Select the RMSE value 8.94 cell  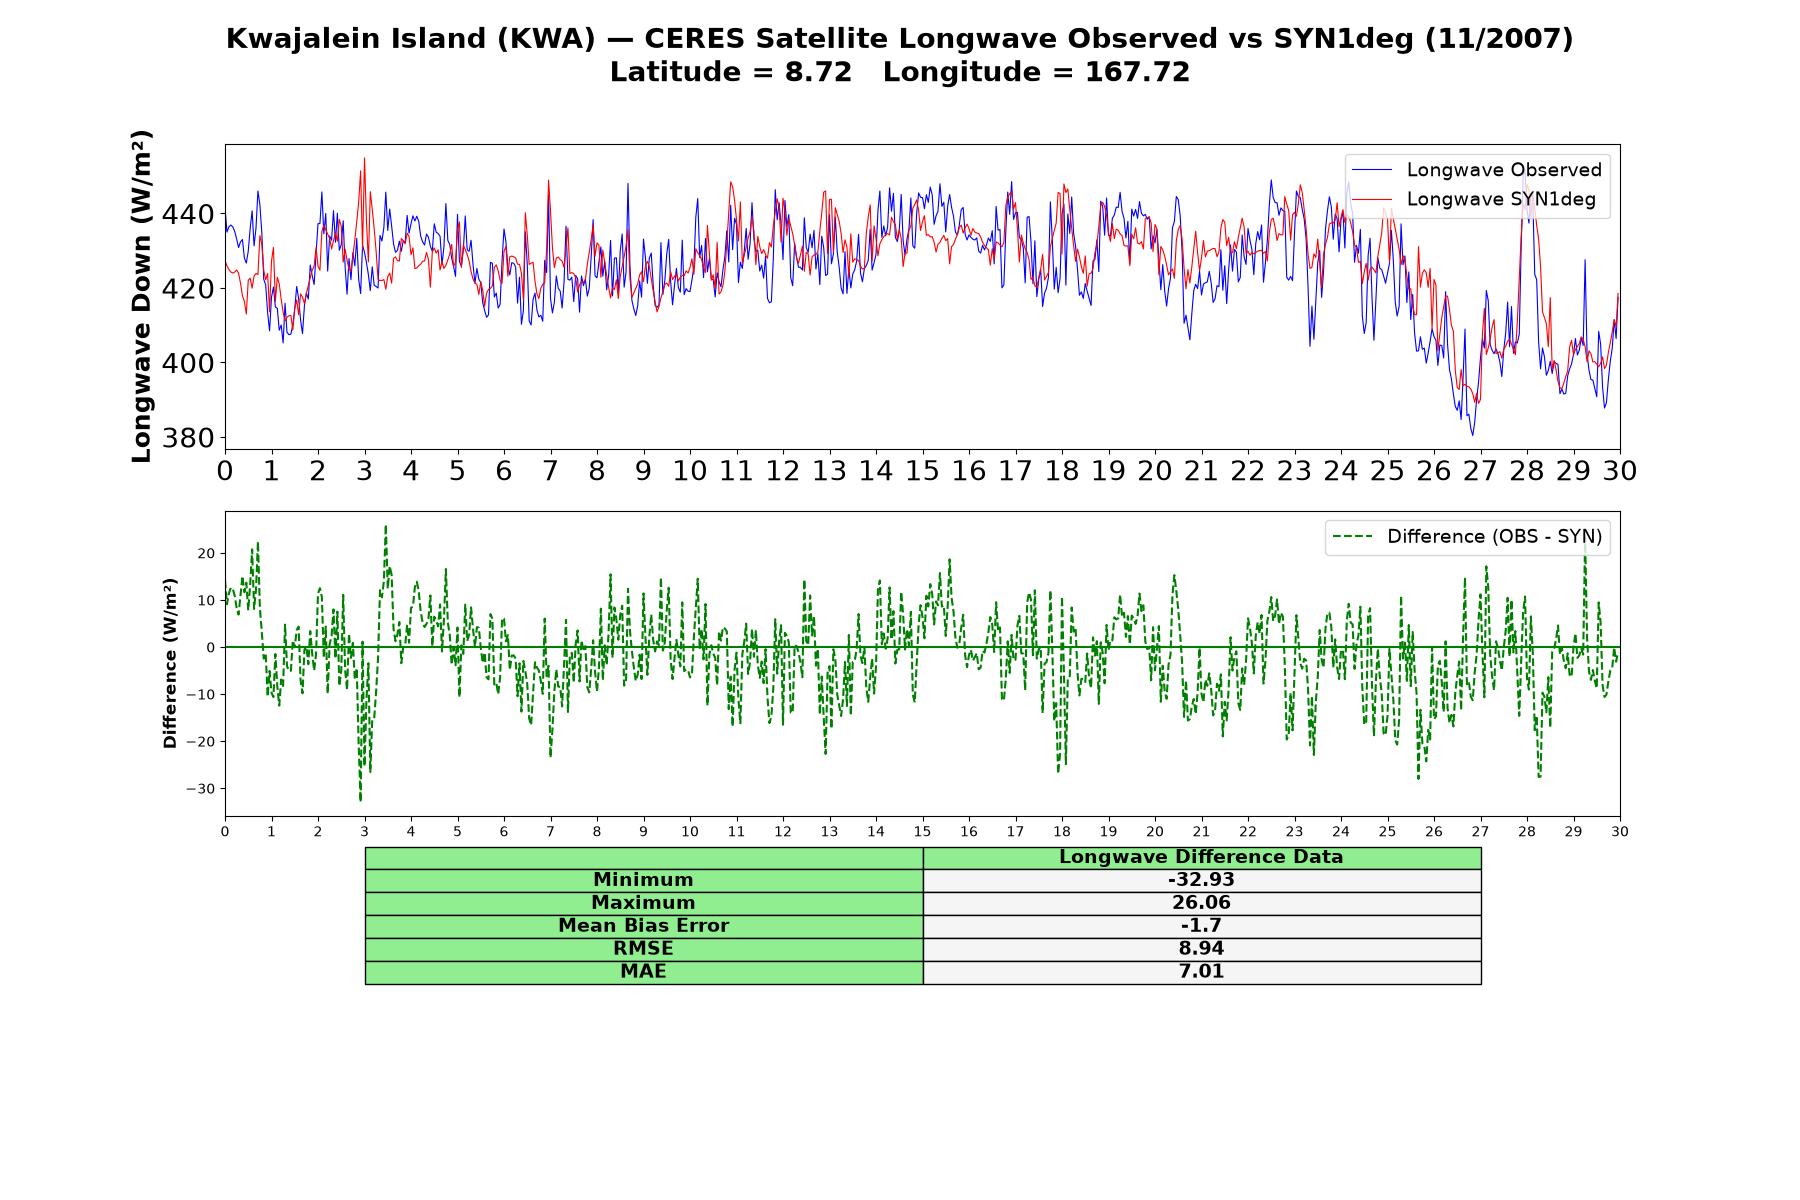[x=1202, y=949]
